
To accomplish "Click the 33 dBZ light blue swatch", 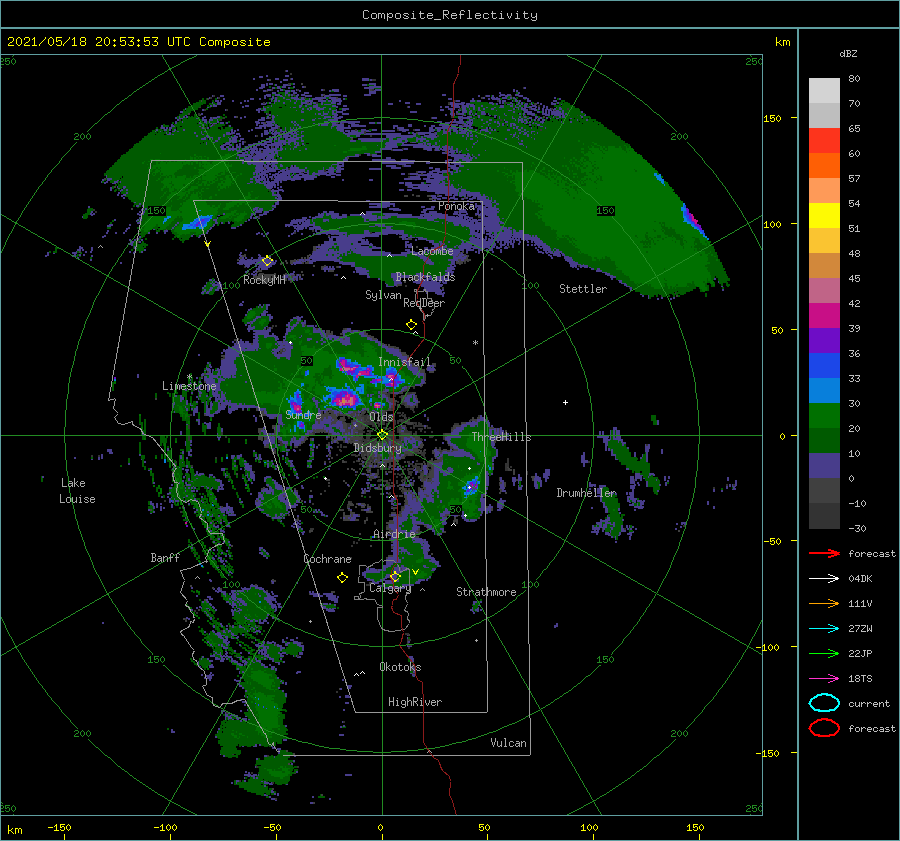I will tap(824, 390).
